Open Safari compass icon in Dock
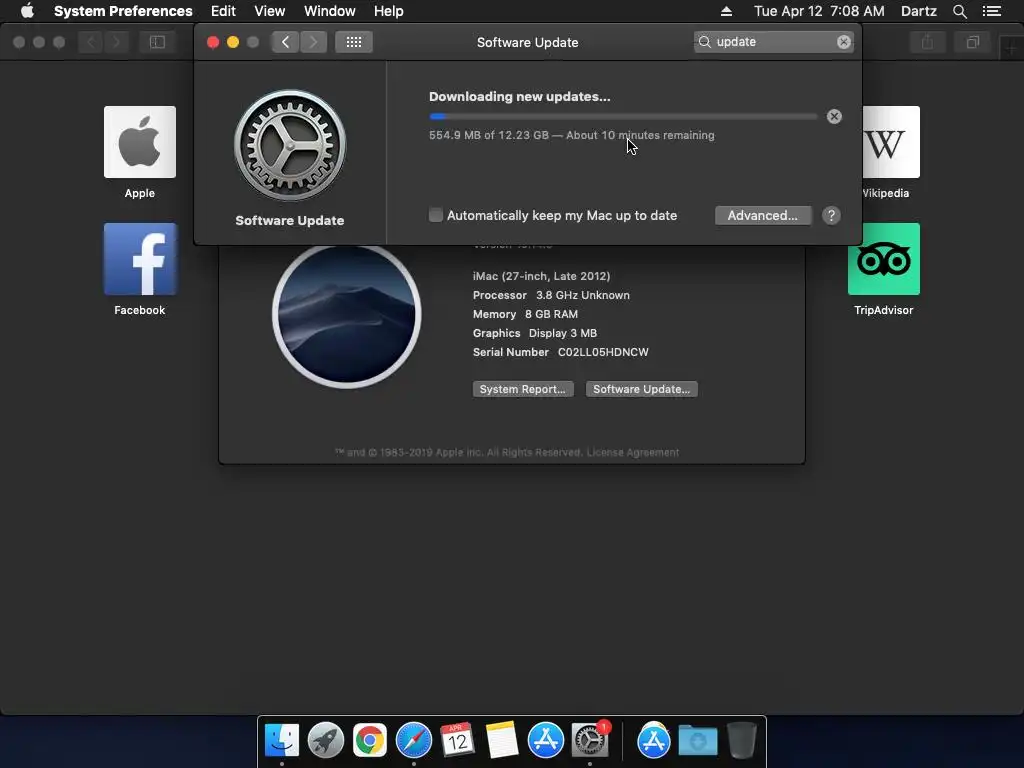This screenshot has height=768, width=1024. point(414,741)
